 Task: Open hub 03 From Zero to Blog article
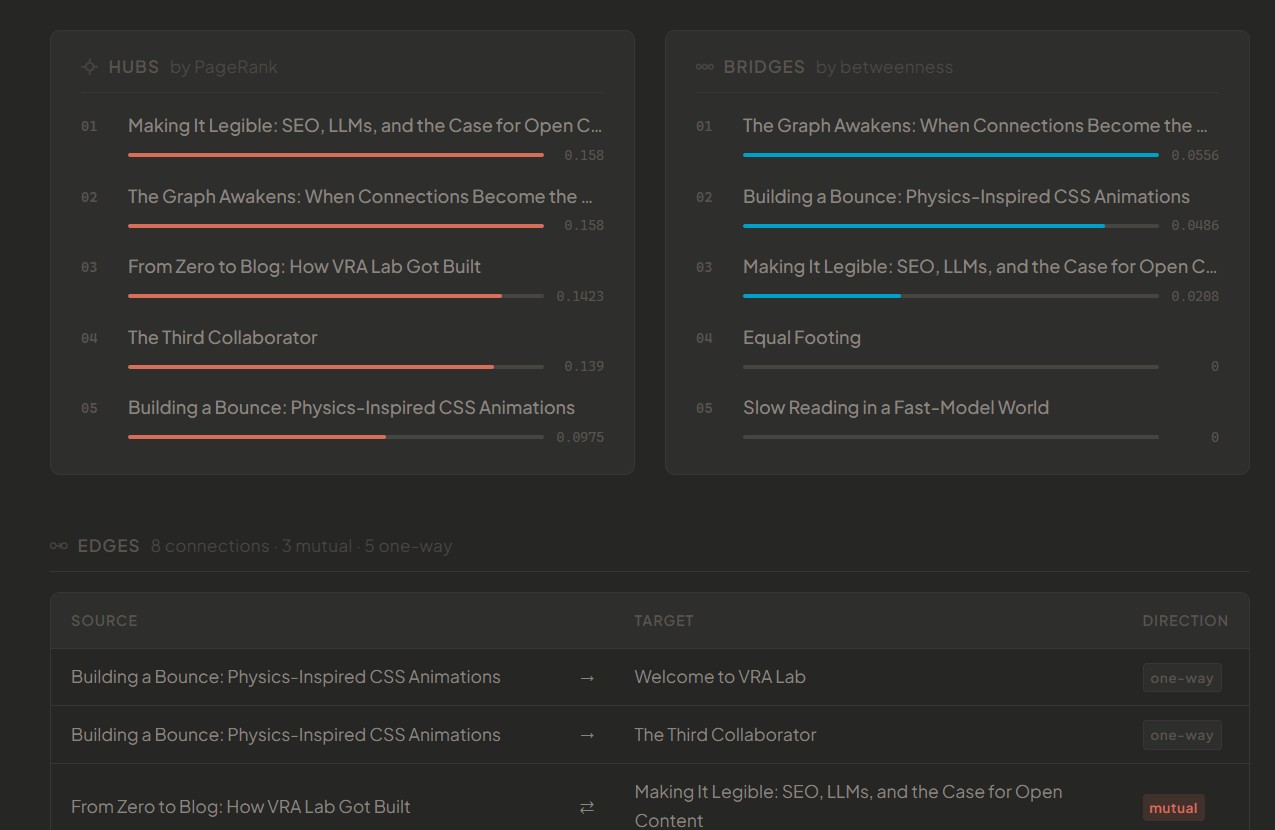pyautogui.click(x=304, y=267)
